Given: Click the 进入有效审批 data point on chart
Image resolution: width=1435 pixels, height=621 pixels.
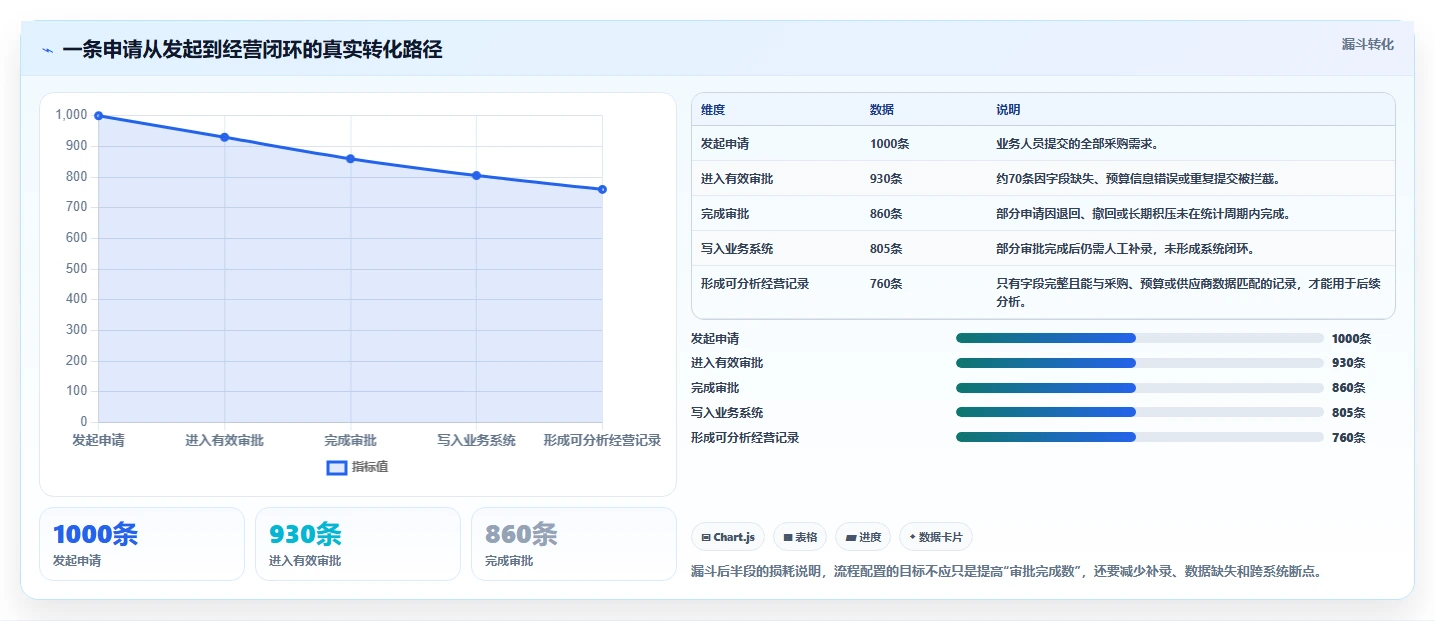Looking at the screenshot, I should [224, 137].
